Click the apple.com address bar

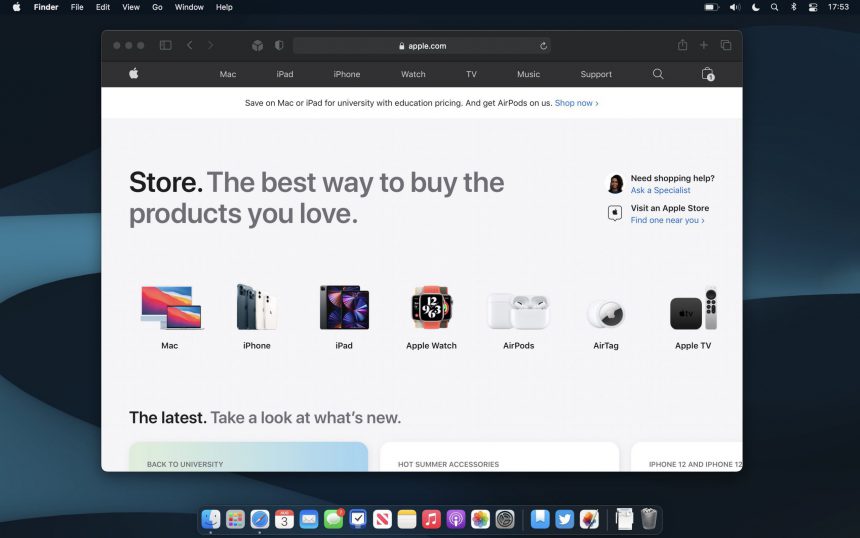pyautogui.click(x=422, y=46)
